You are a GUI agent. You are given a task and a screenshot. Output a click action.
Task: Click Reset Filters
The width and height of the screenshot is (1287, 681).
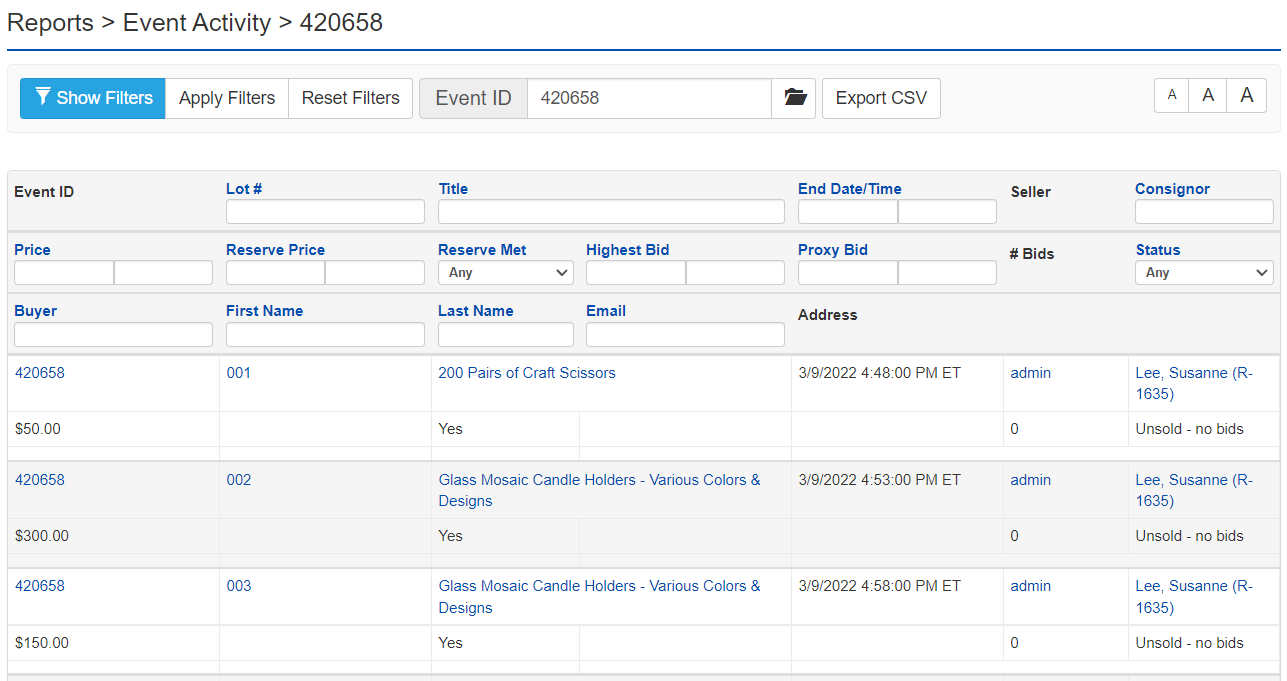[x=351, y=98]
